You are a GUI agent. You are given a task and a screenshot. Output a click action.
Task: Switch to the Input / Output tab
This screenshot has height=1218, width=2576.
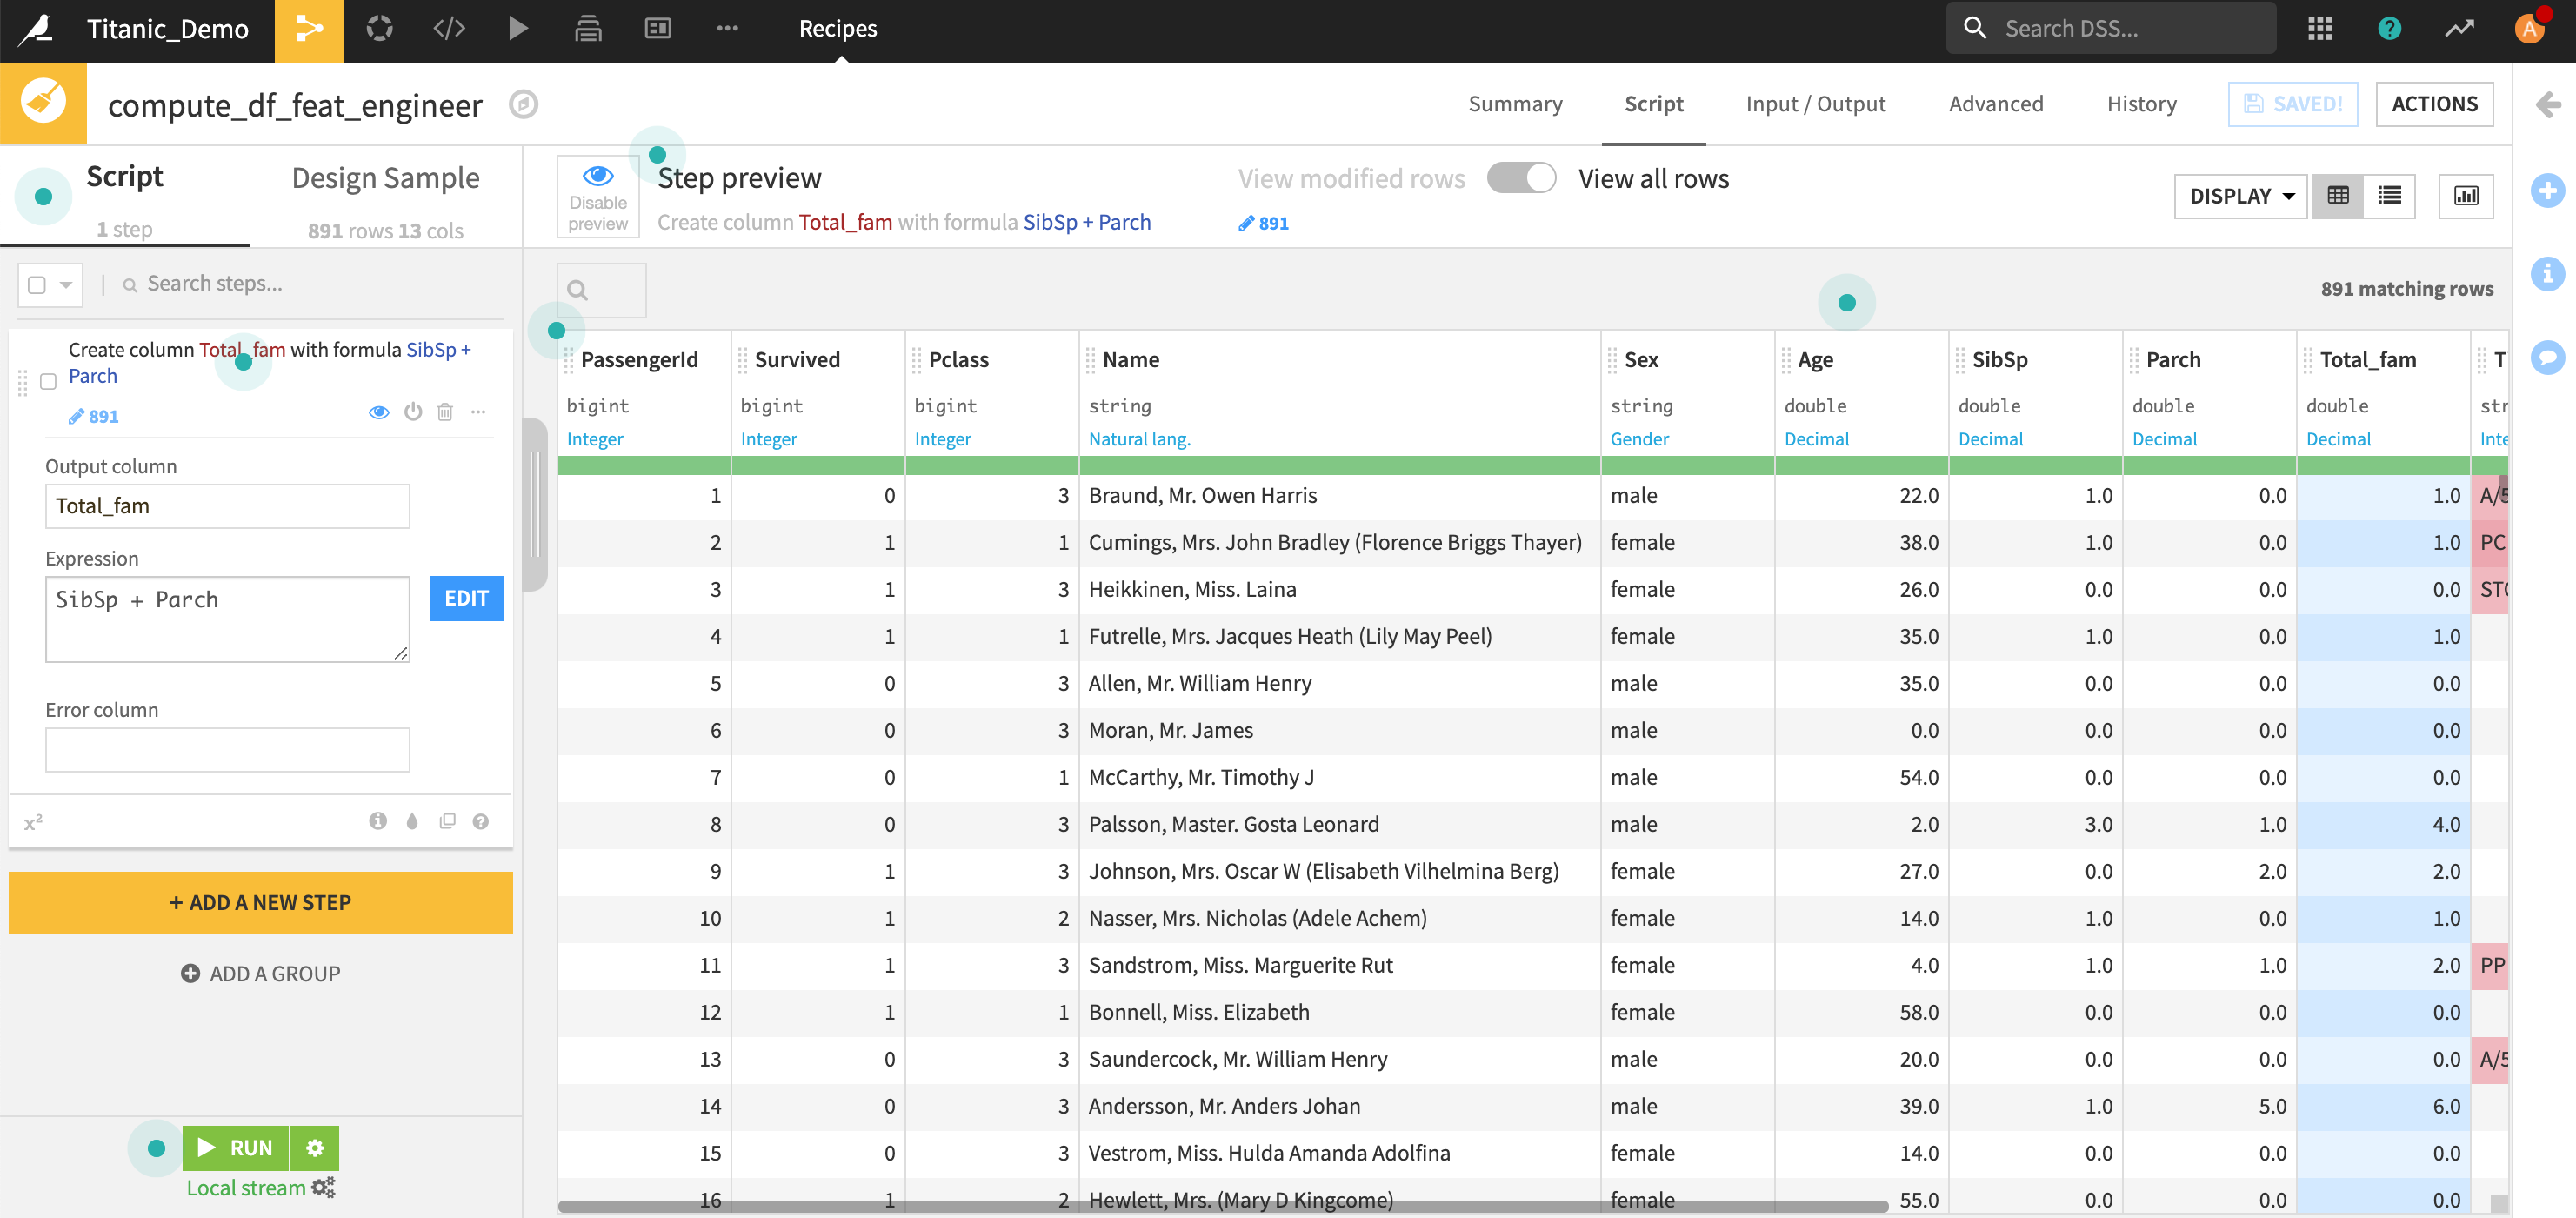point(1815,104)
